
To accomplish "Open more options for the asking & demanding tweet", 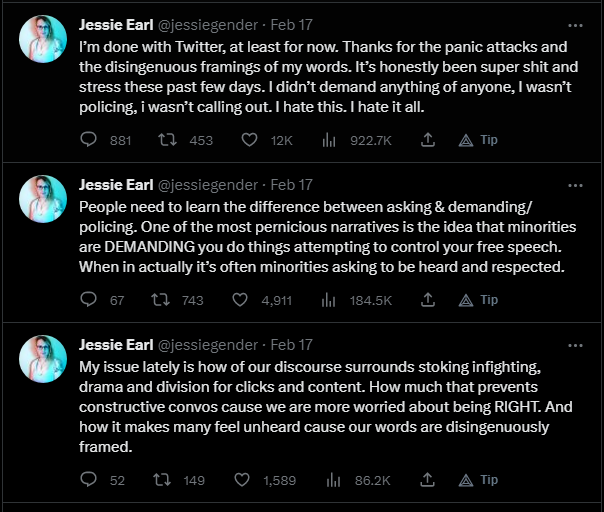I will [x=575, y=185].
